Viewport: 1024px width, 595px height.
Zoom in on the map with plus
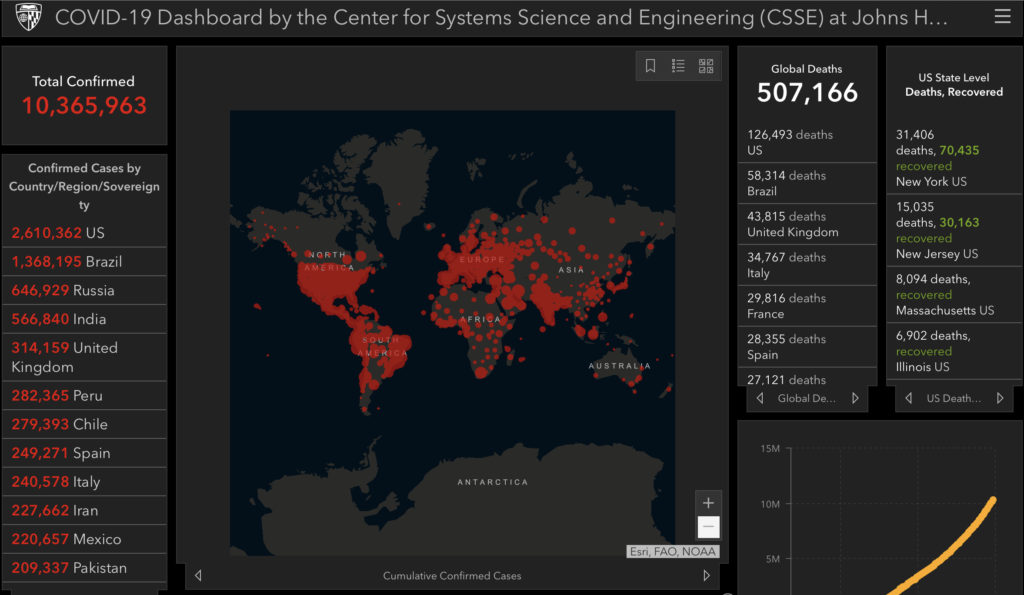(708, 503)
